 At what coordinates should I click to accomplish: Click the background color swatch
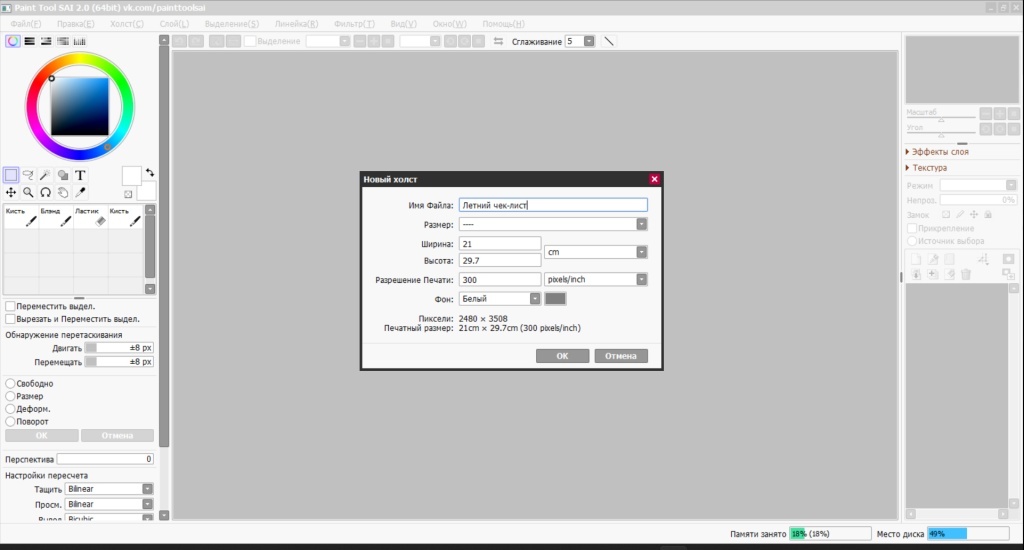148,191
